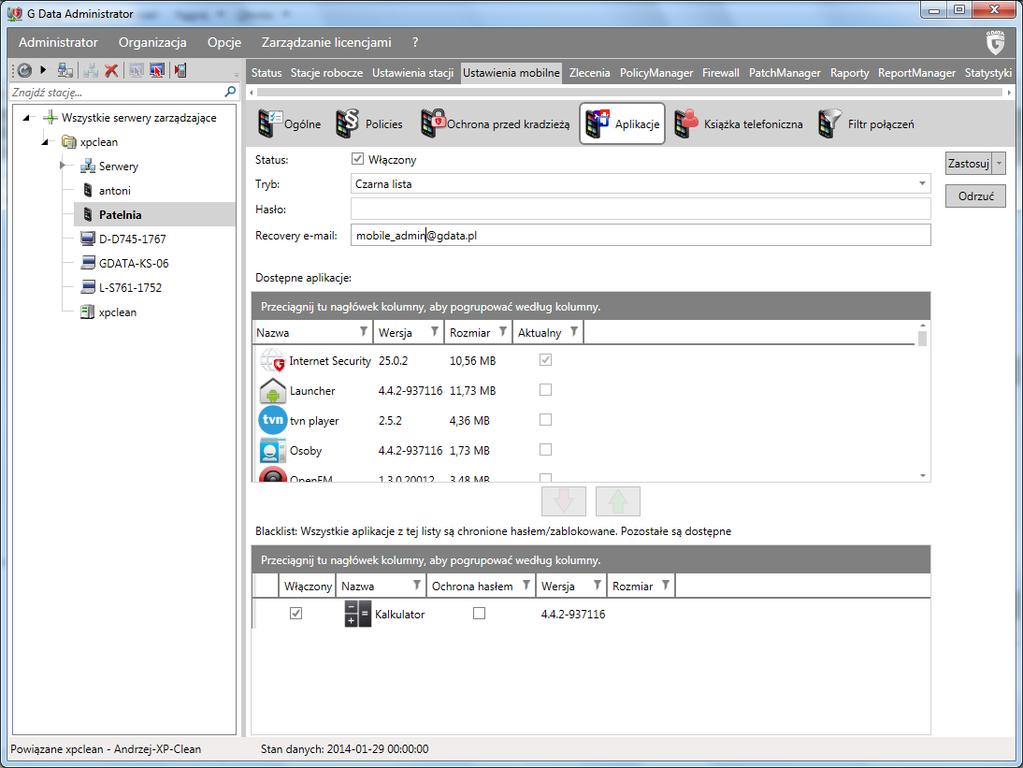Click the Launcher app icon
Image resolution: width=1023 pixels, height=768 pixels.
click(x=273, y=390)
